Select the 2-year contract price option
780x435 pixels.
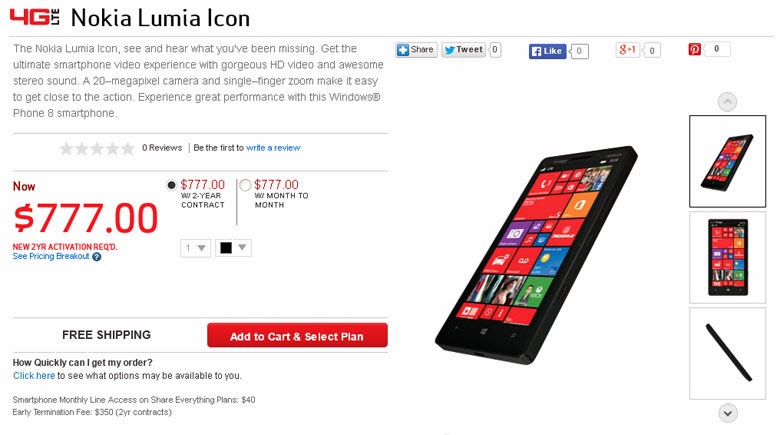pos(171,185)
